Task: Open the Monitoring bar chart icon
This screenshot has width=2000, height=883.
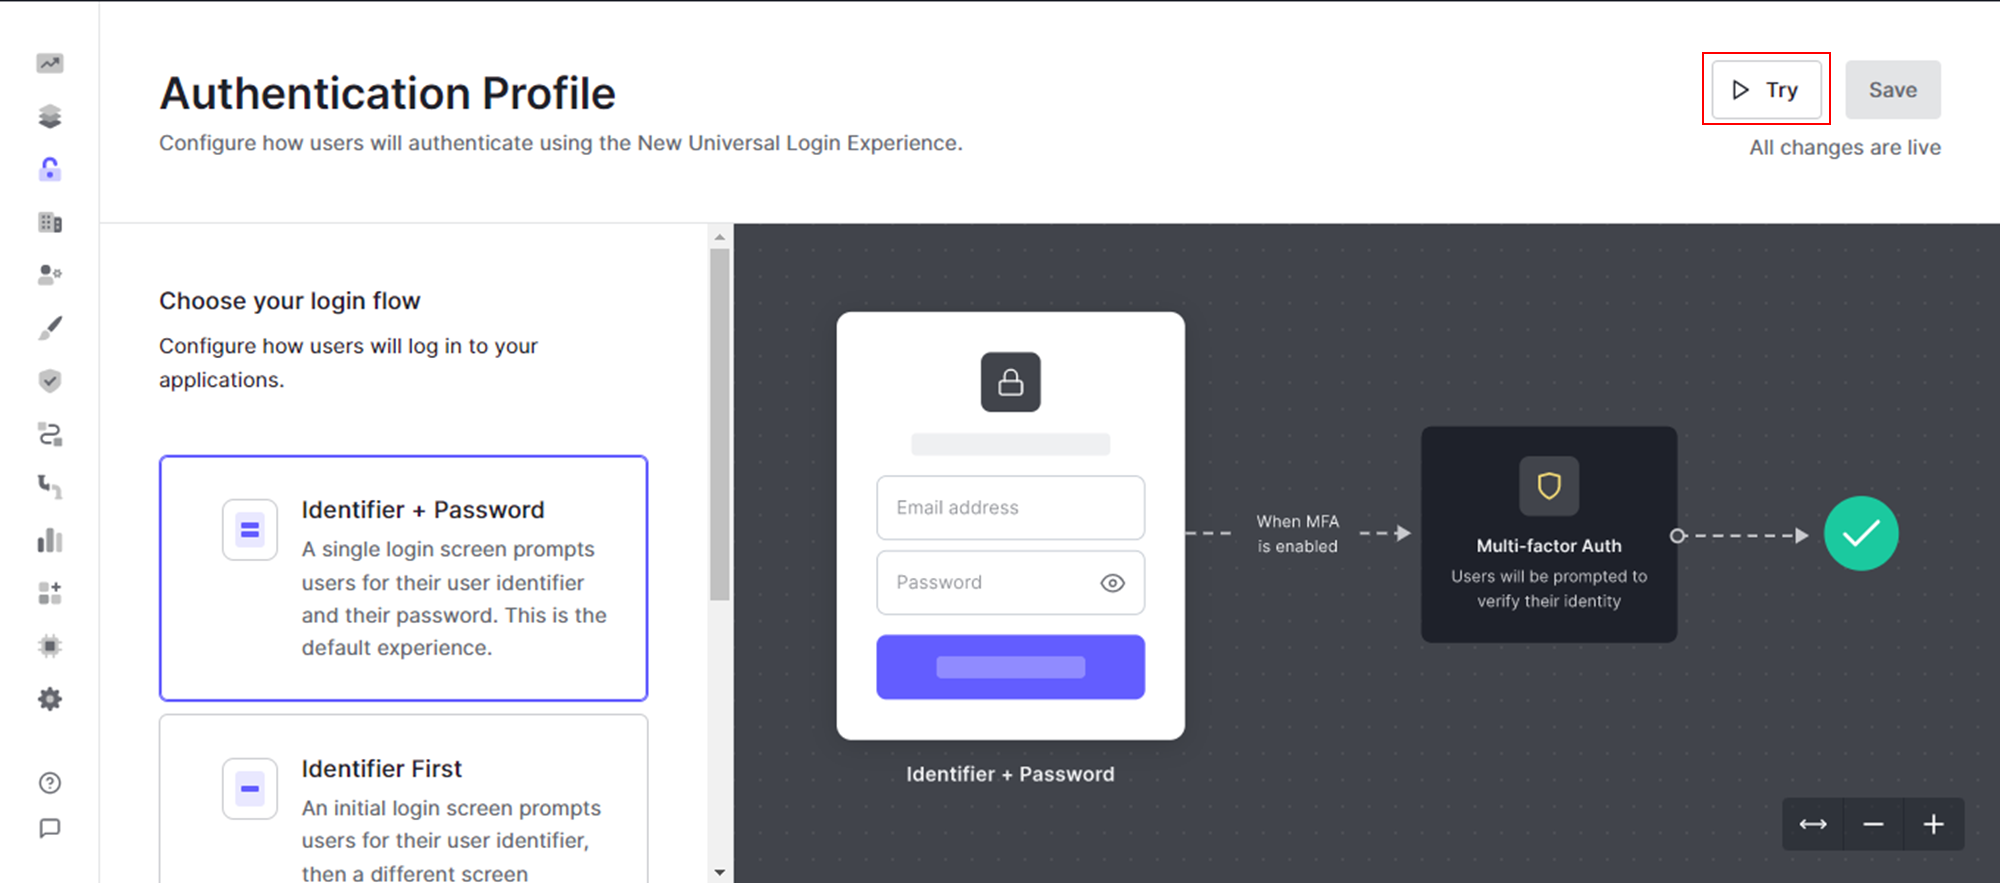Action: pos(50,540)
